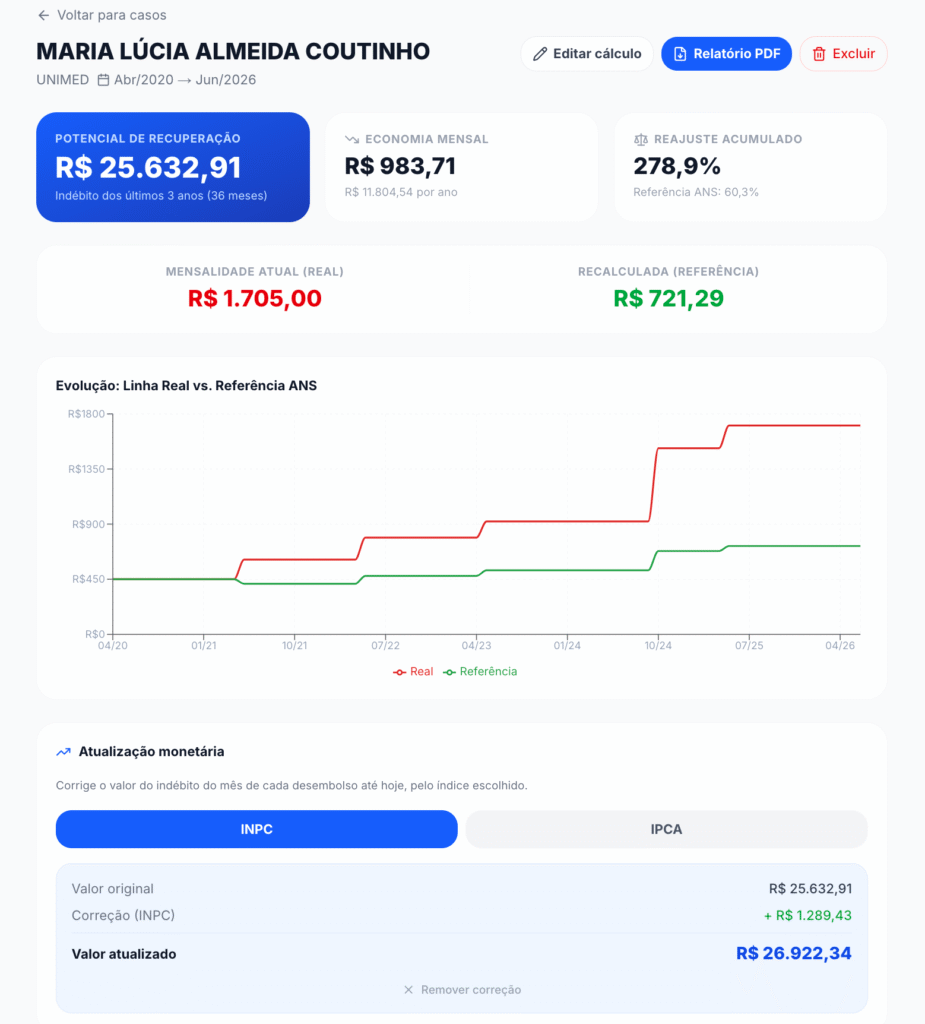Click the Economia Mensal value R$ 983,71
925x1024 pixels.
click(400, 166)
